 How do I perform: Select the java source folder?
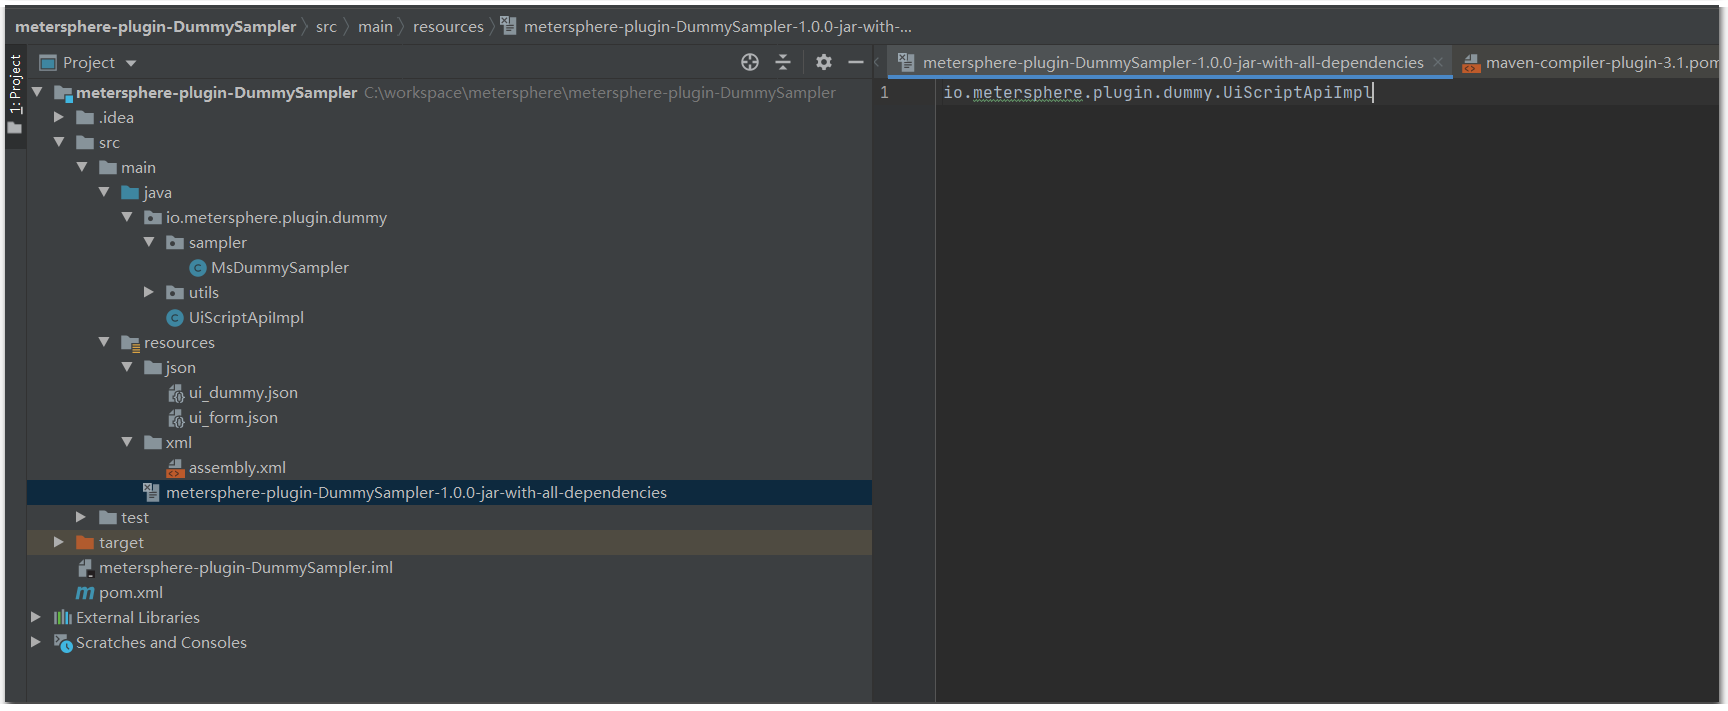coord(157,193)
